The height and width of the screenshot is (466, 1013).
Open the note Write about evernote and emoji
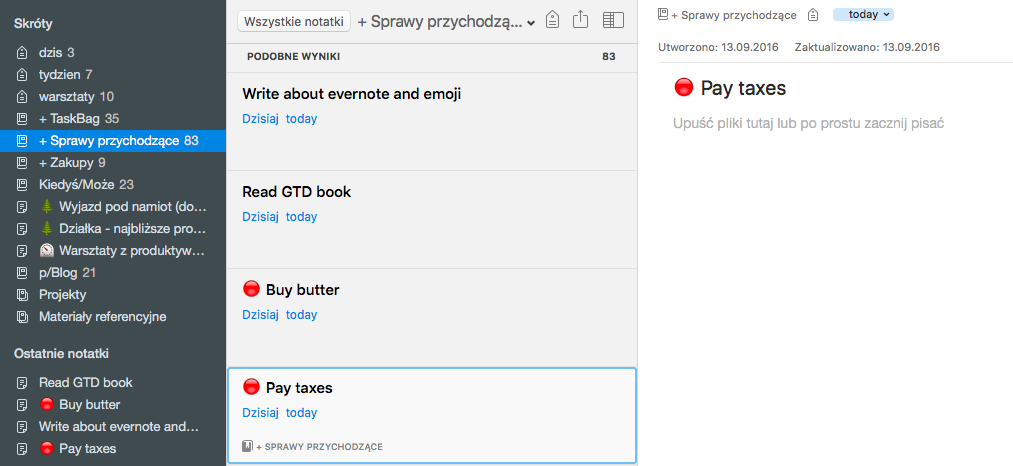click(432, 122)
